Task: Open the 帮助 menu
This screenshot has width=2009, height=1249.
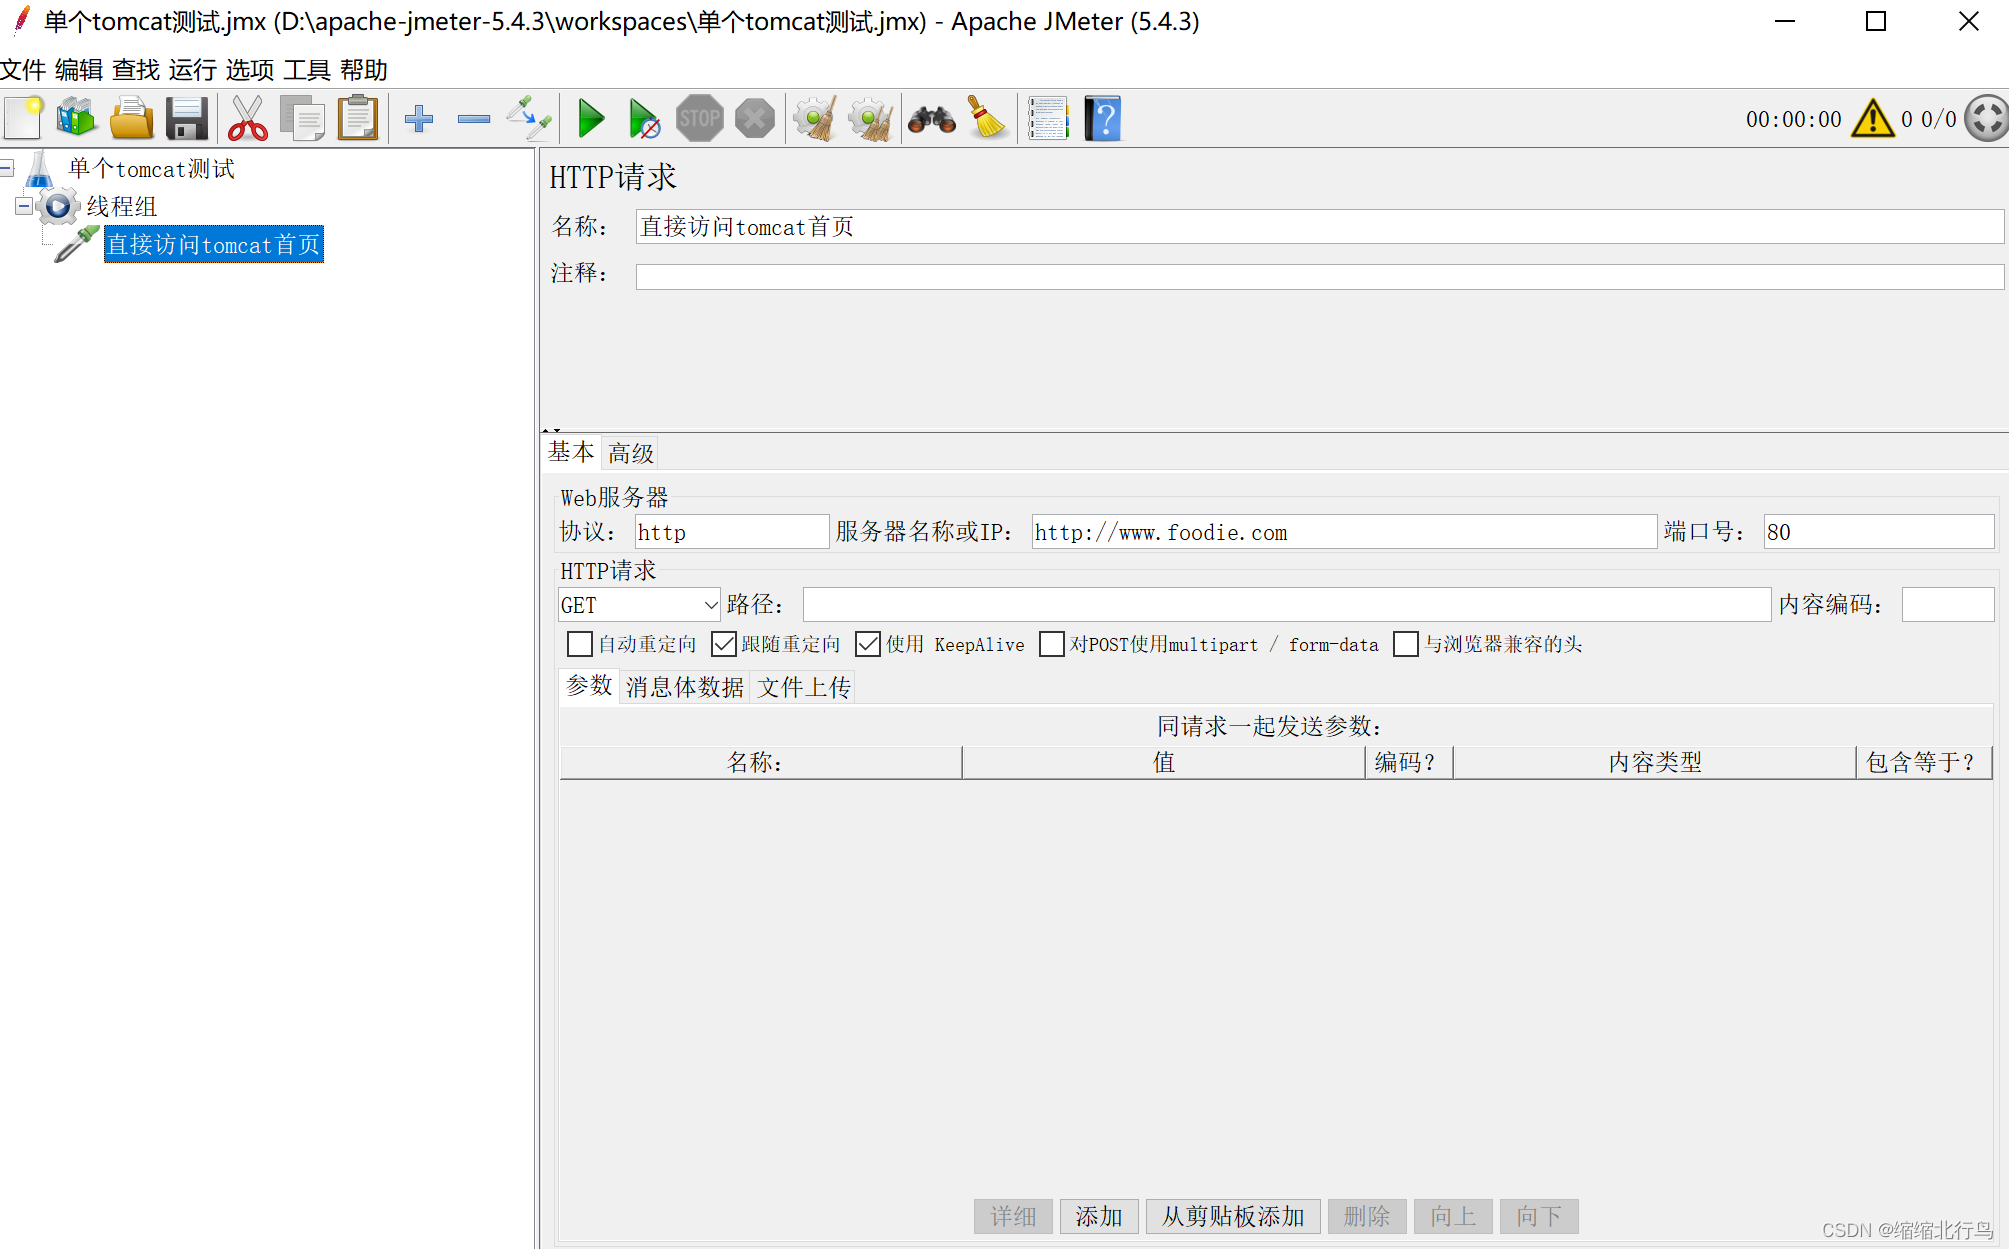Action: click(x=364, y=70)
